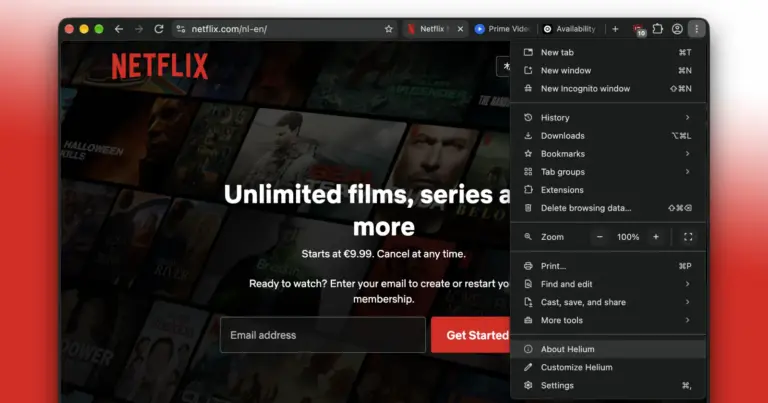Open a New Incognito window
This screenshot has height=403, width=768.
(x=608, y=89)
